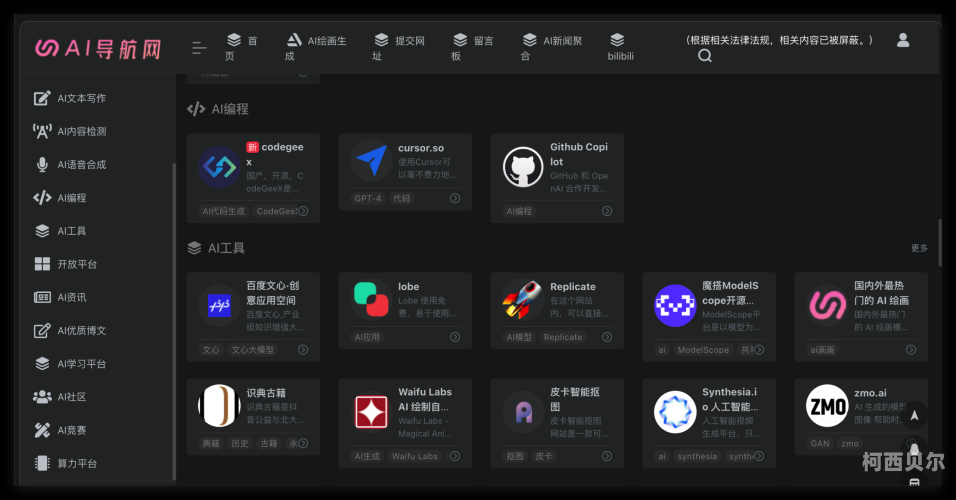Viewport: 956px width, 500px height.
Task: Click AI文本写作 sidebar edit icon
Action: (x=41, y=98)
